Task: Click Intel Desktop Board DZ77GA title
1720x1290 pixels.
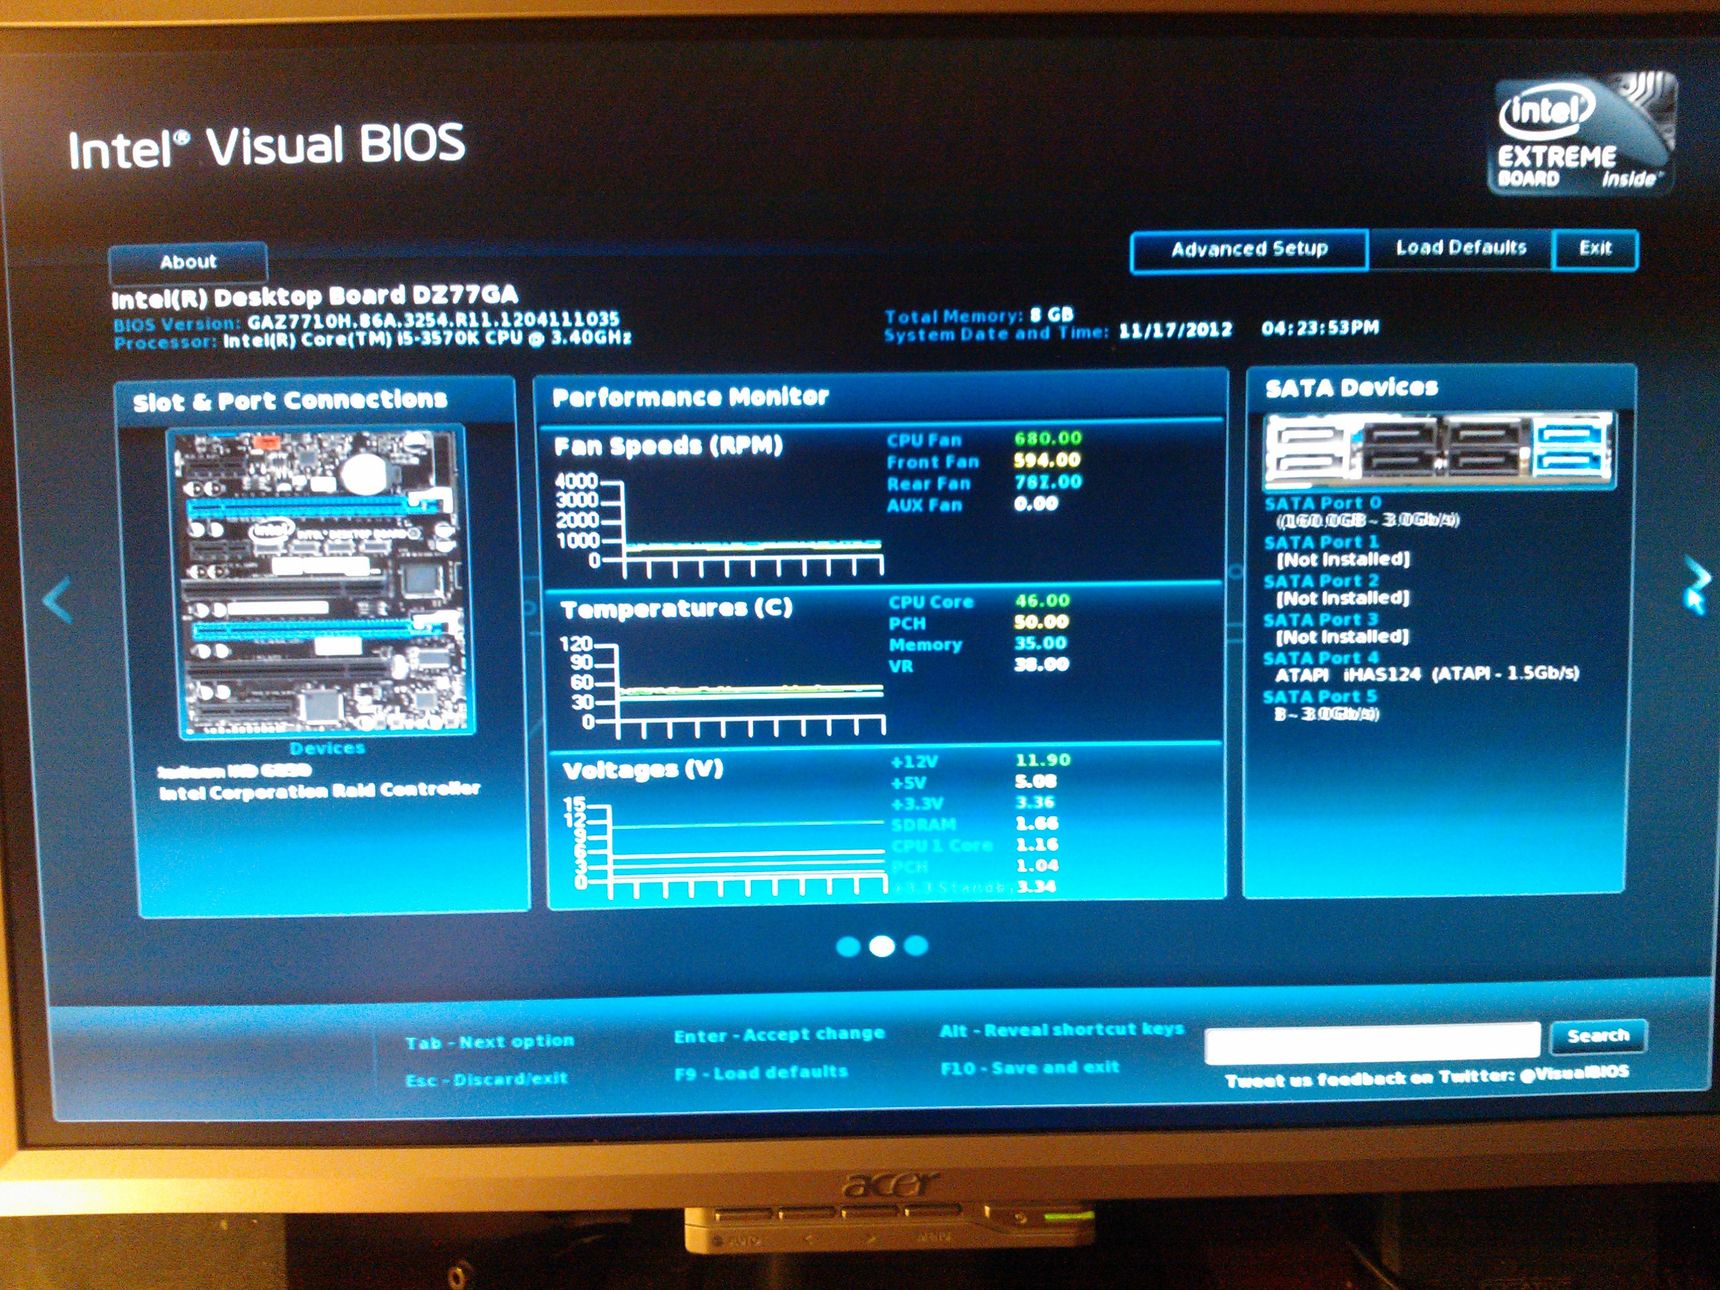Action: coord(314,297)
